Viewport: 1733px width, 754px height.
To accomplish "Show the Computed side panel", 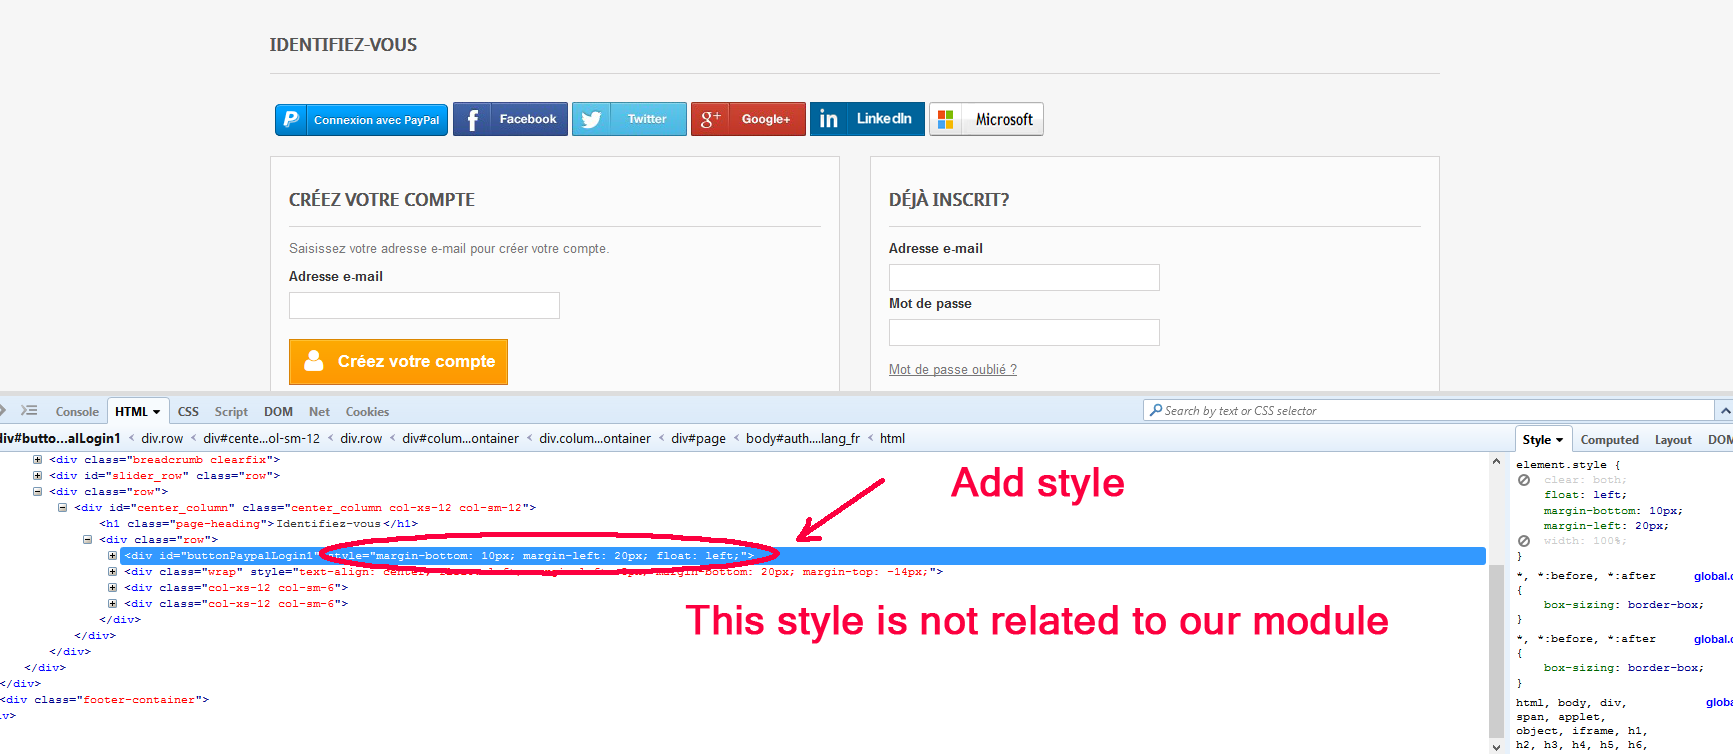I will tap(1609, 440).
